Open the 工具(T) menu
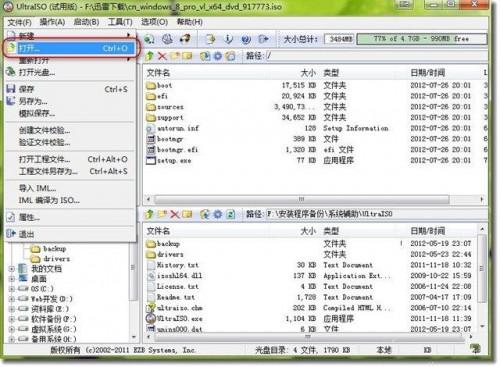This screenshot has width=500, height=367. click(120, 22)
